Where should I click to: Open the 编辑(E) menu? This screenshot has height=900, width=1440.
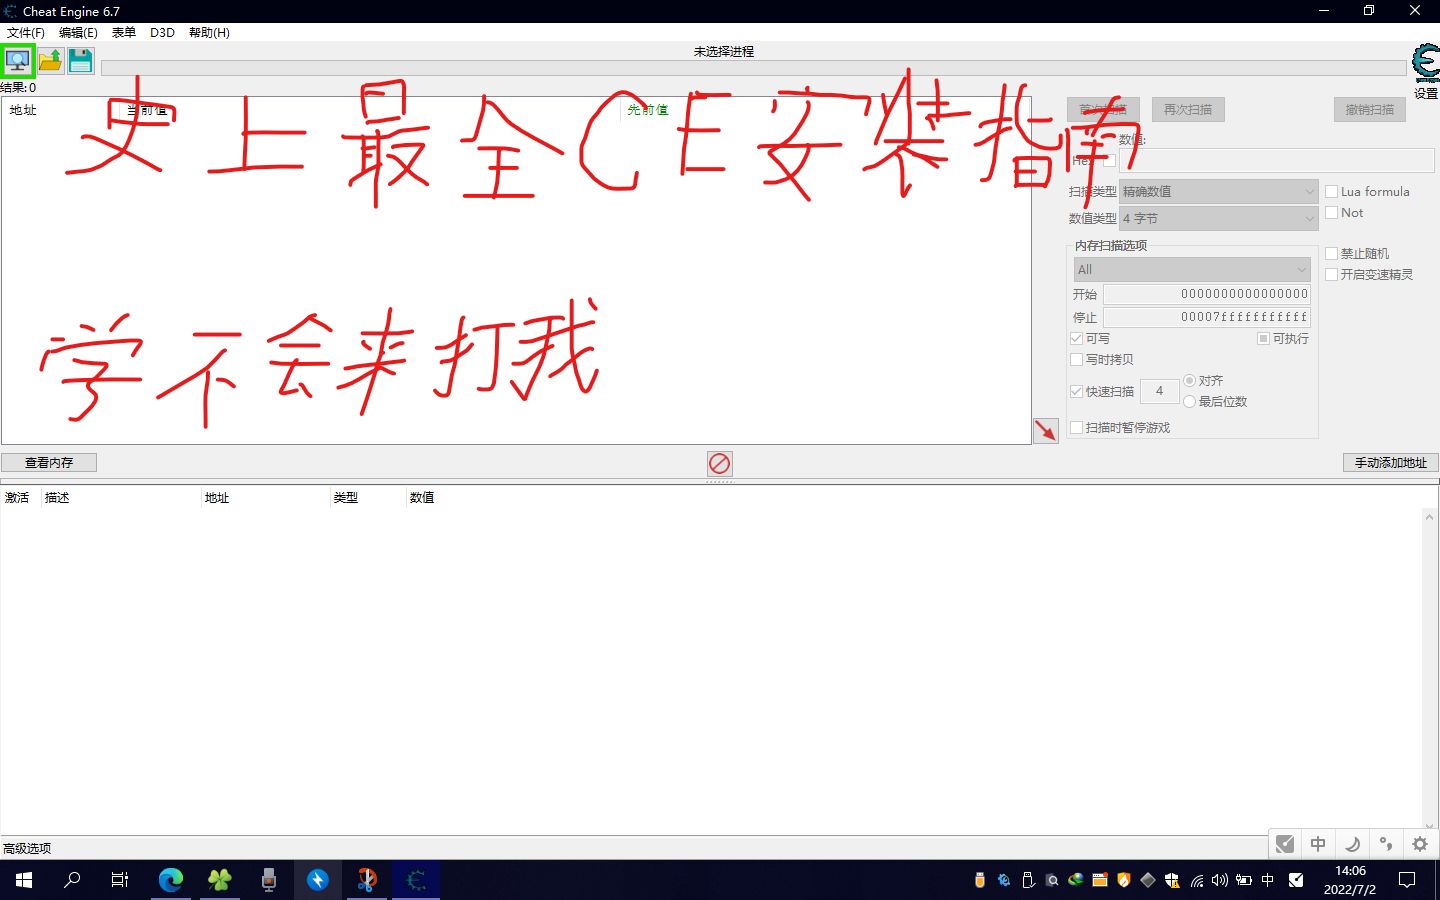(78, 32)
